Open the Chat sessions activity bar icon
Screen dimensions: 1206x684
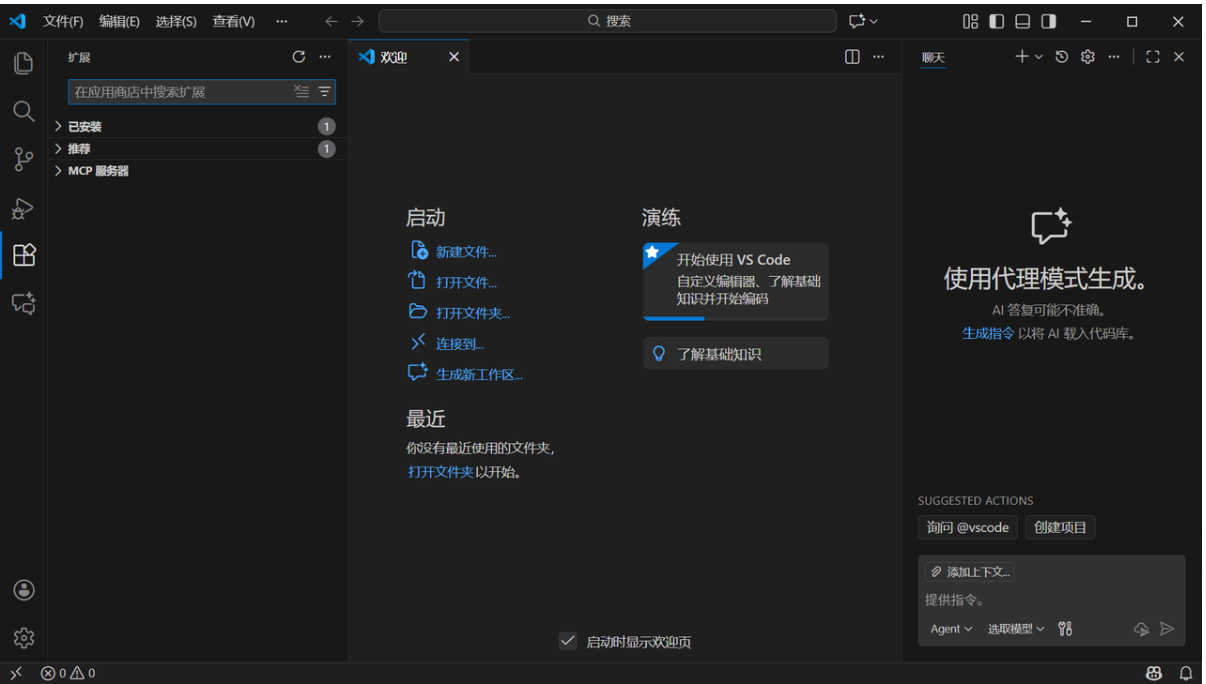tap(24, 303)
